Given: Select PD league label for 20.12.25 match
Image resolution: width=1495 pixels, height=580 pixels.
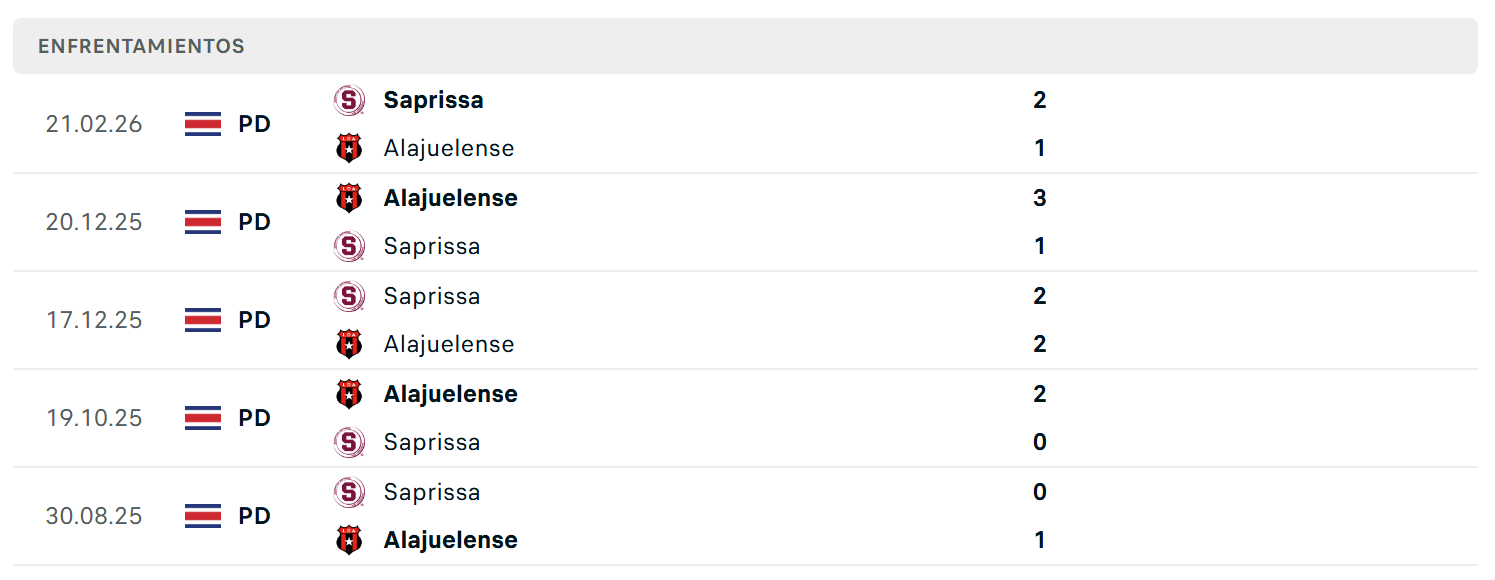Looking at the screenshot, I should (x=254, y=222).
